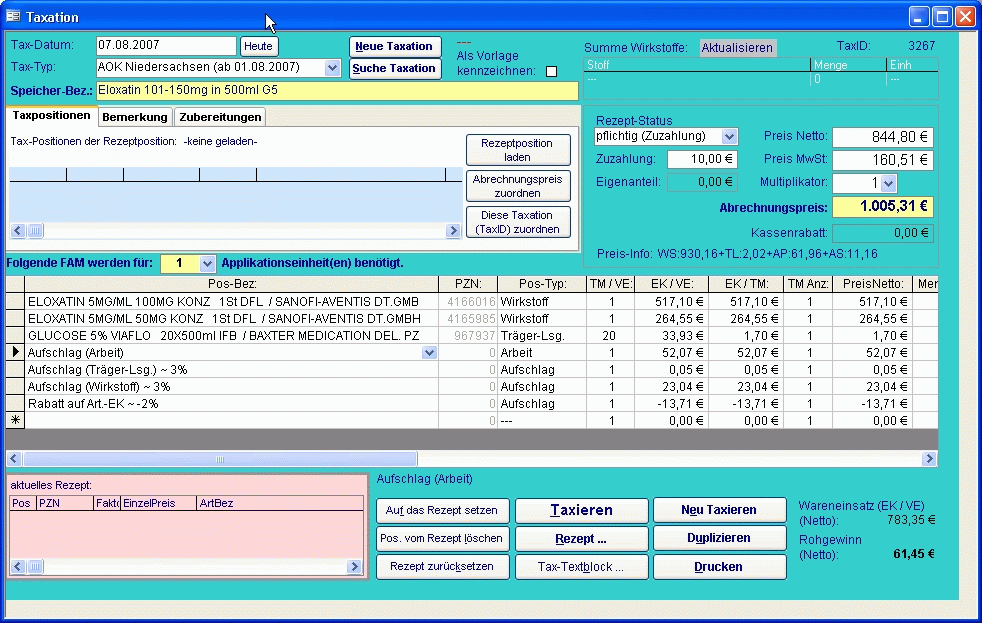Click the 'Träger-Lsg.' Pos-Typ cell
The width and height of the screenshot is (982, 623).
point(542,336)
